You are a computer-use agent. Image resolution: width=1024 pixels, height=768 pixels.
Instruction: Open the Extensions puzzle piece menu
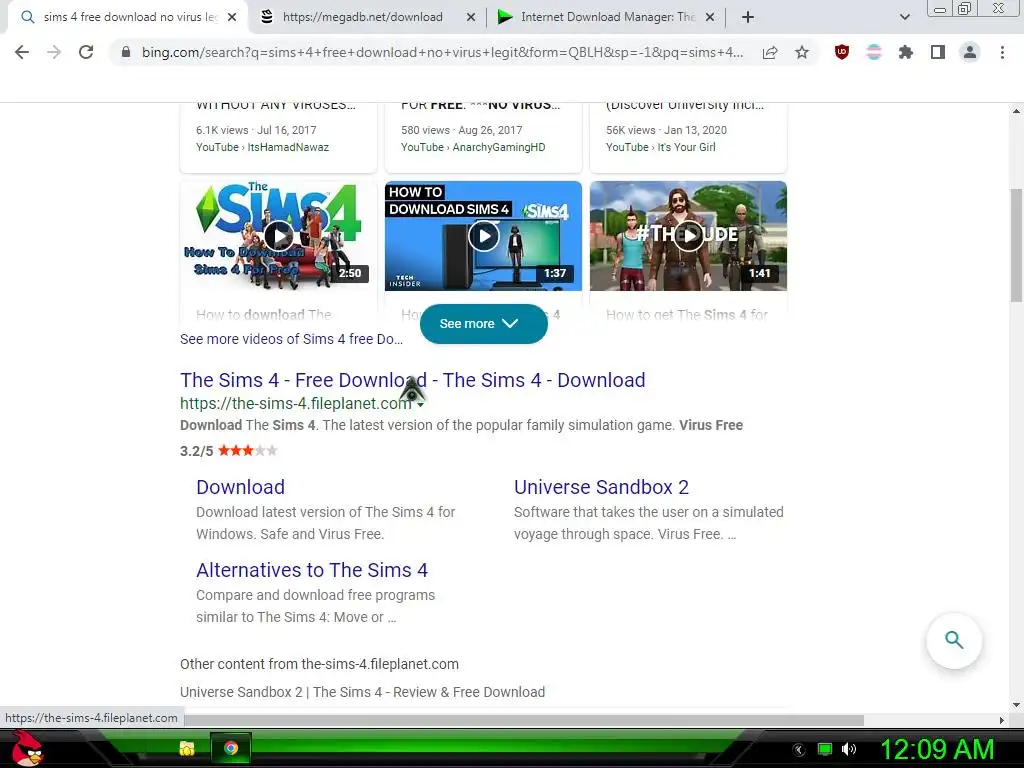pyautogui.click(x=906, y=52)
